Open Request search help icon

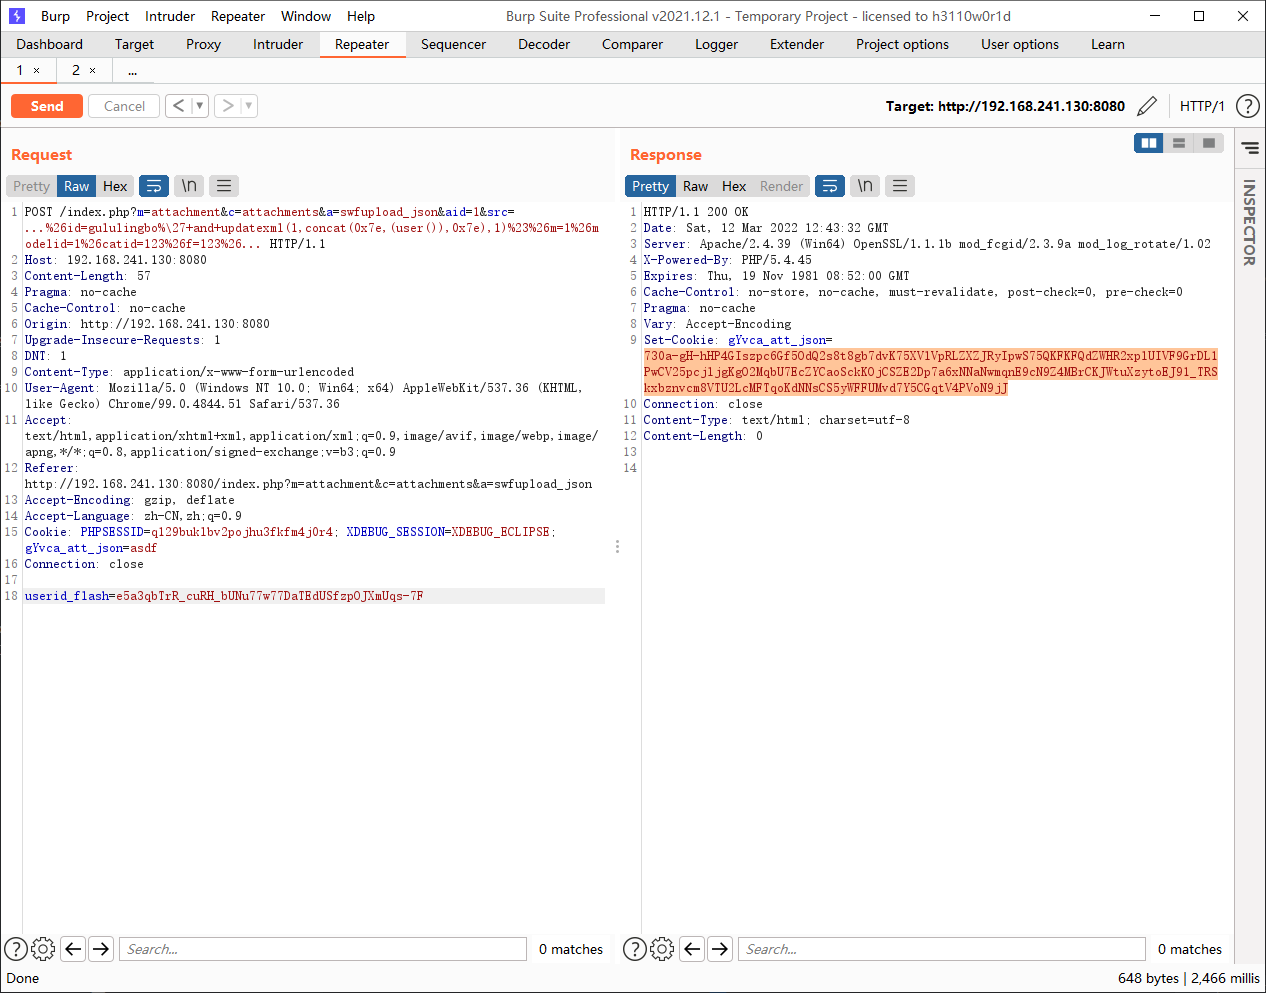click(16, 949)
